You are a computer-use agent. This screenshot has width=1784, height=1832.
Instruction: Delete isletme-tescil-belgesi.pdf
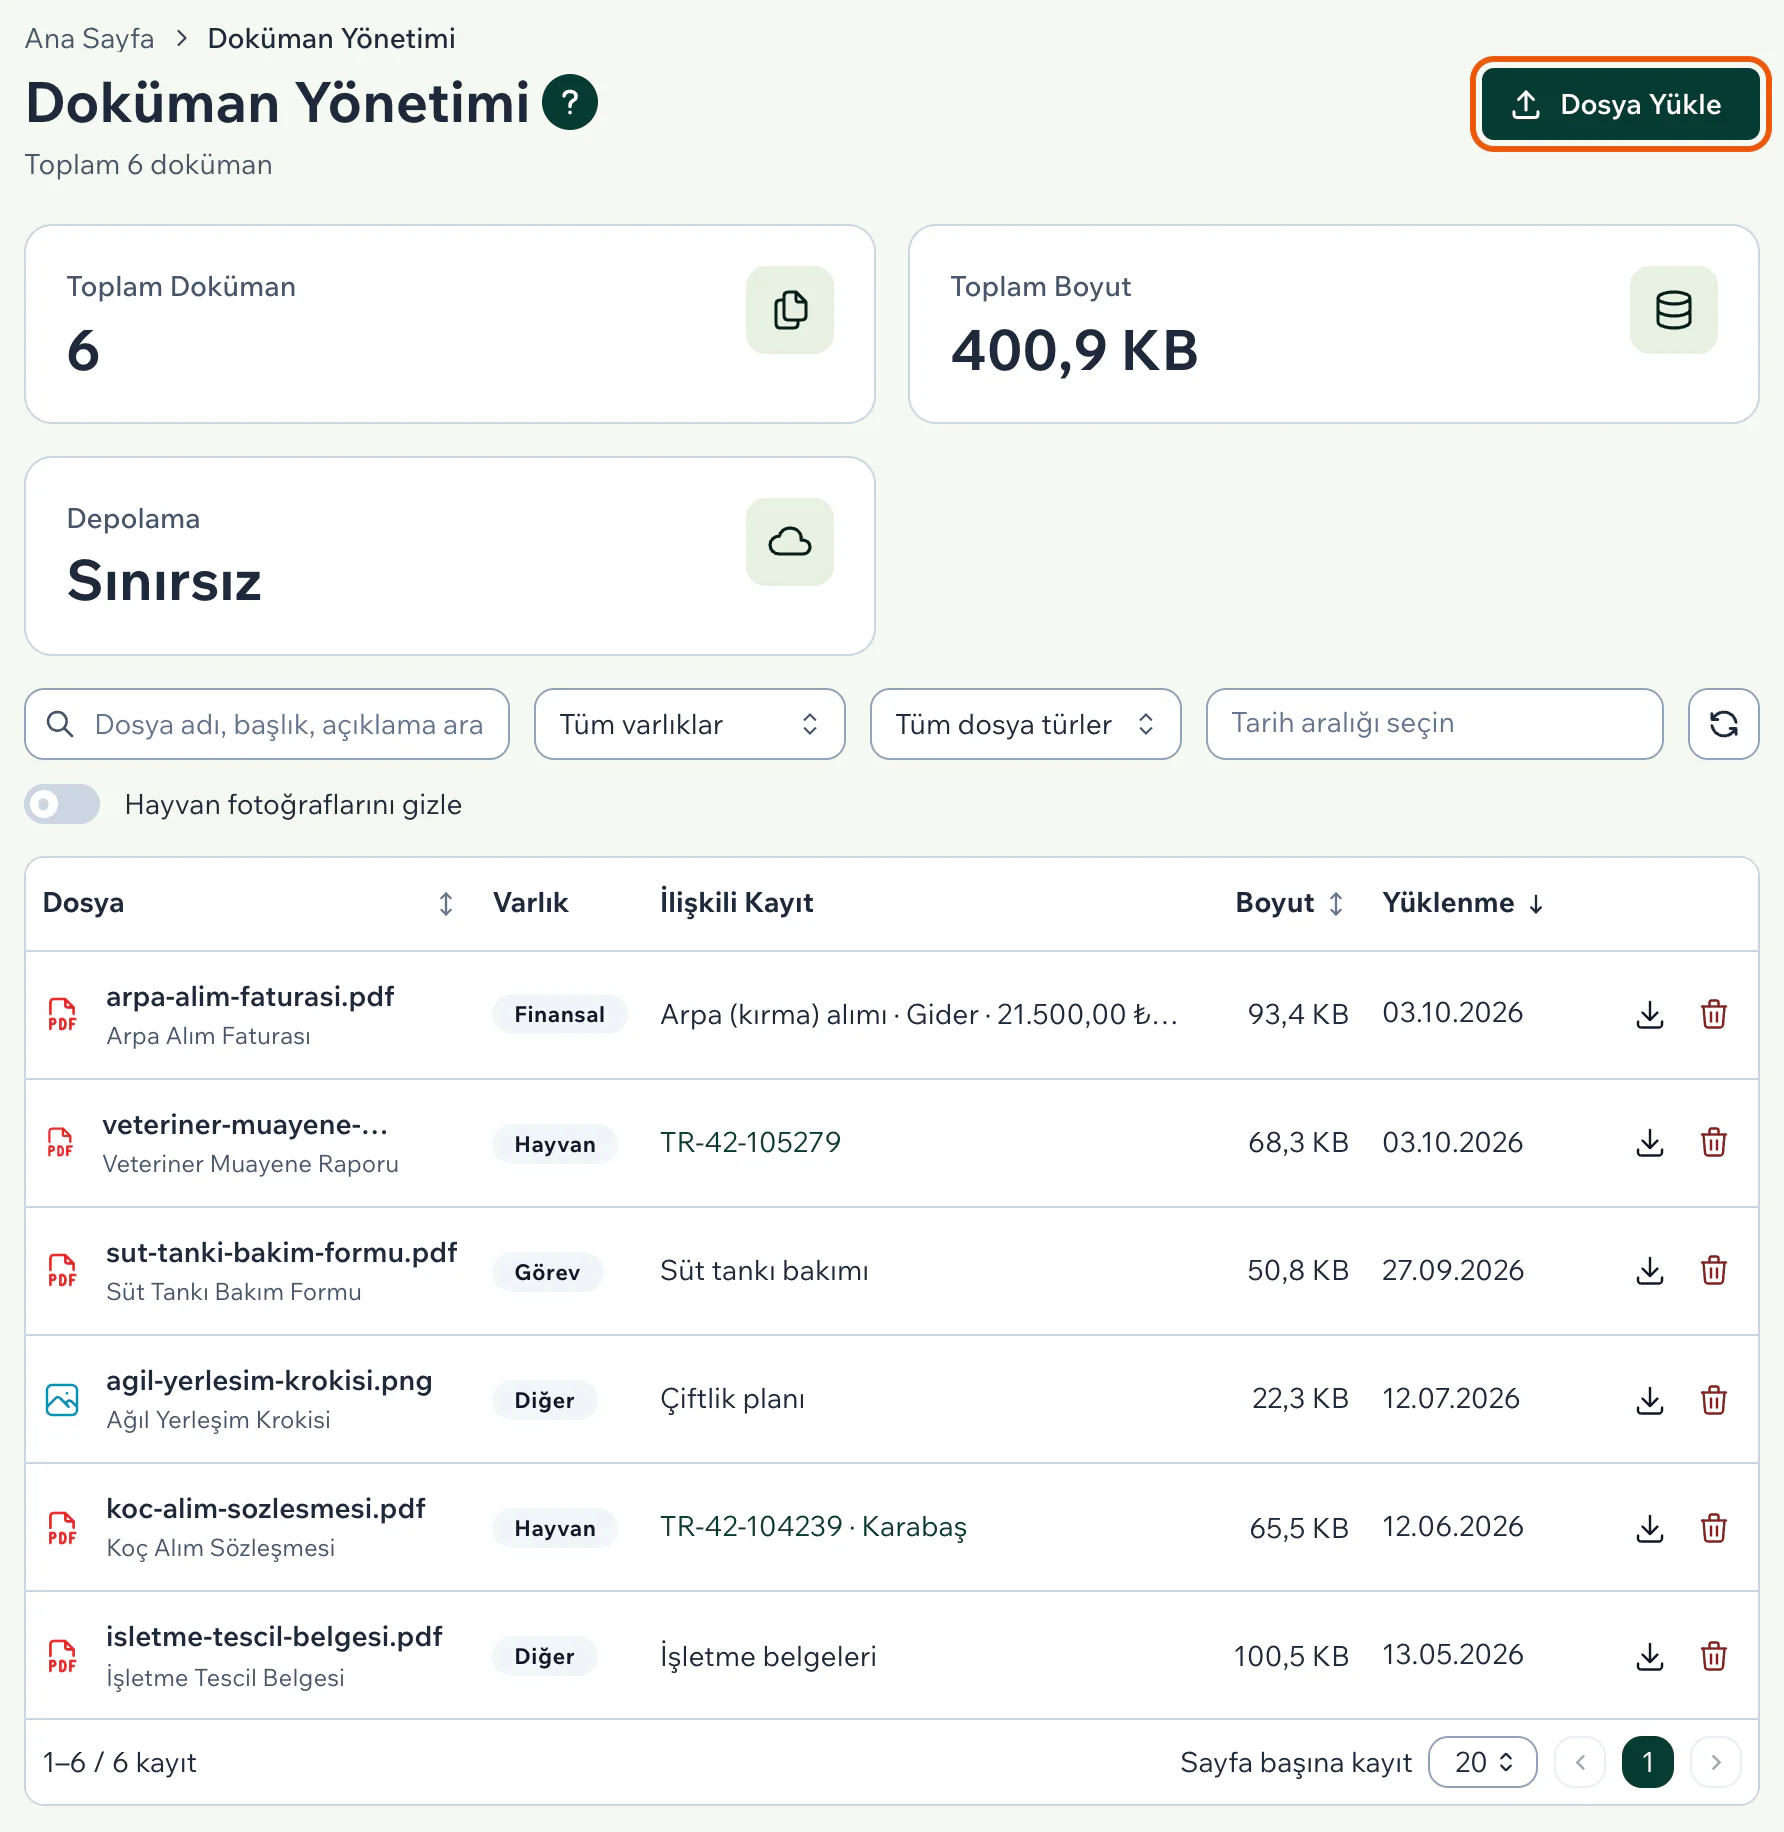pyautogui.click(x=1714, y=1657)
